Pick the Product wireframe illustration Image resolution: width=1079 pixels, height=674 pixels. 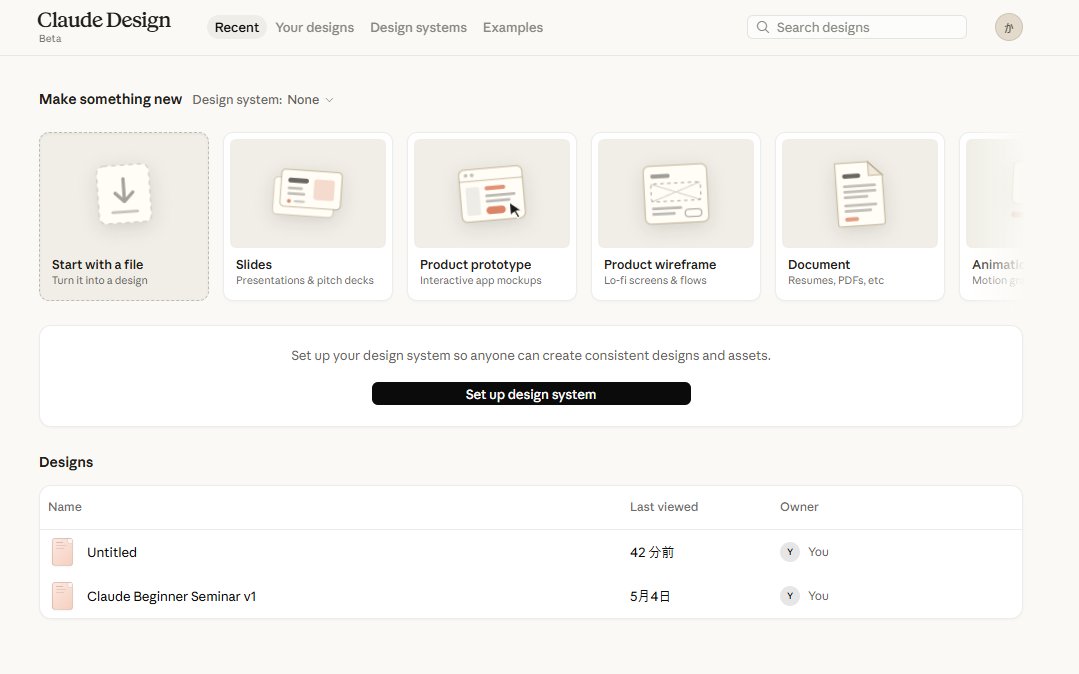[x=676, y=193]
